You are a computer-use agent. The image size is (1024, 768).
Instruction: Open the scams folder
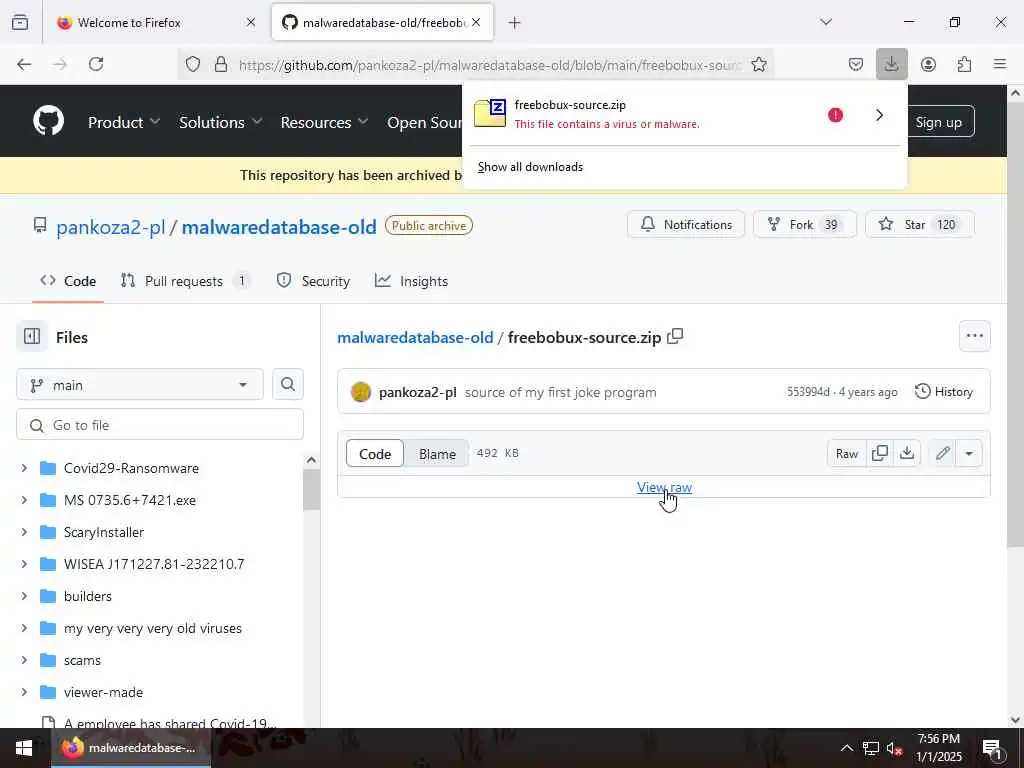click(x=82, y=660)
